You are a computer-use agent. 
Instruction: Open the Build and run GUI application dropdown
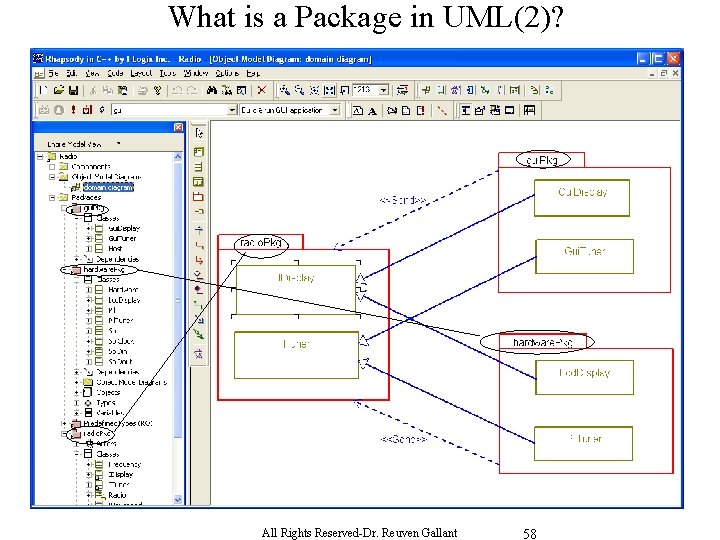tap(335, 110)
